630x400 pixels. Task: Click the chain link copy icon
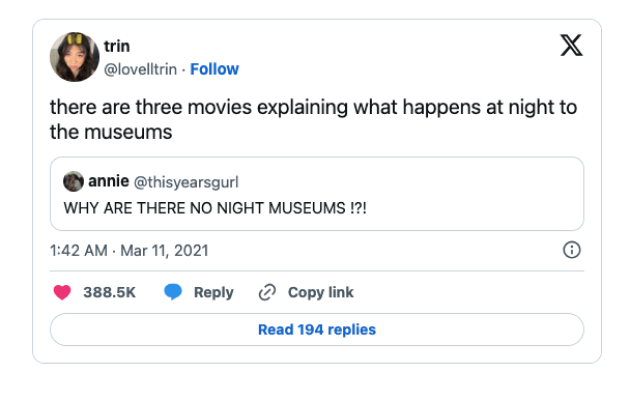click(267, 292)
